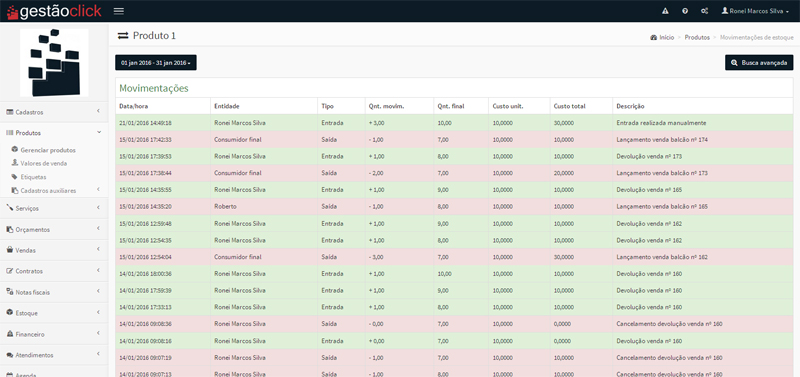Click the Busca avançada button

[x=759, y=63]
